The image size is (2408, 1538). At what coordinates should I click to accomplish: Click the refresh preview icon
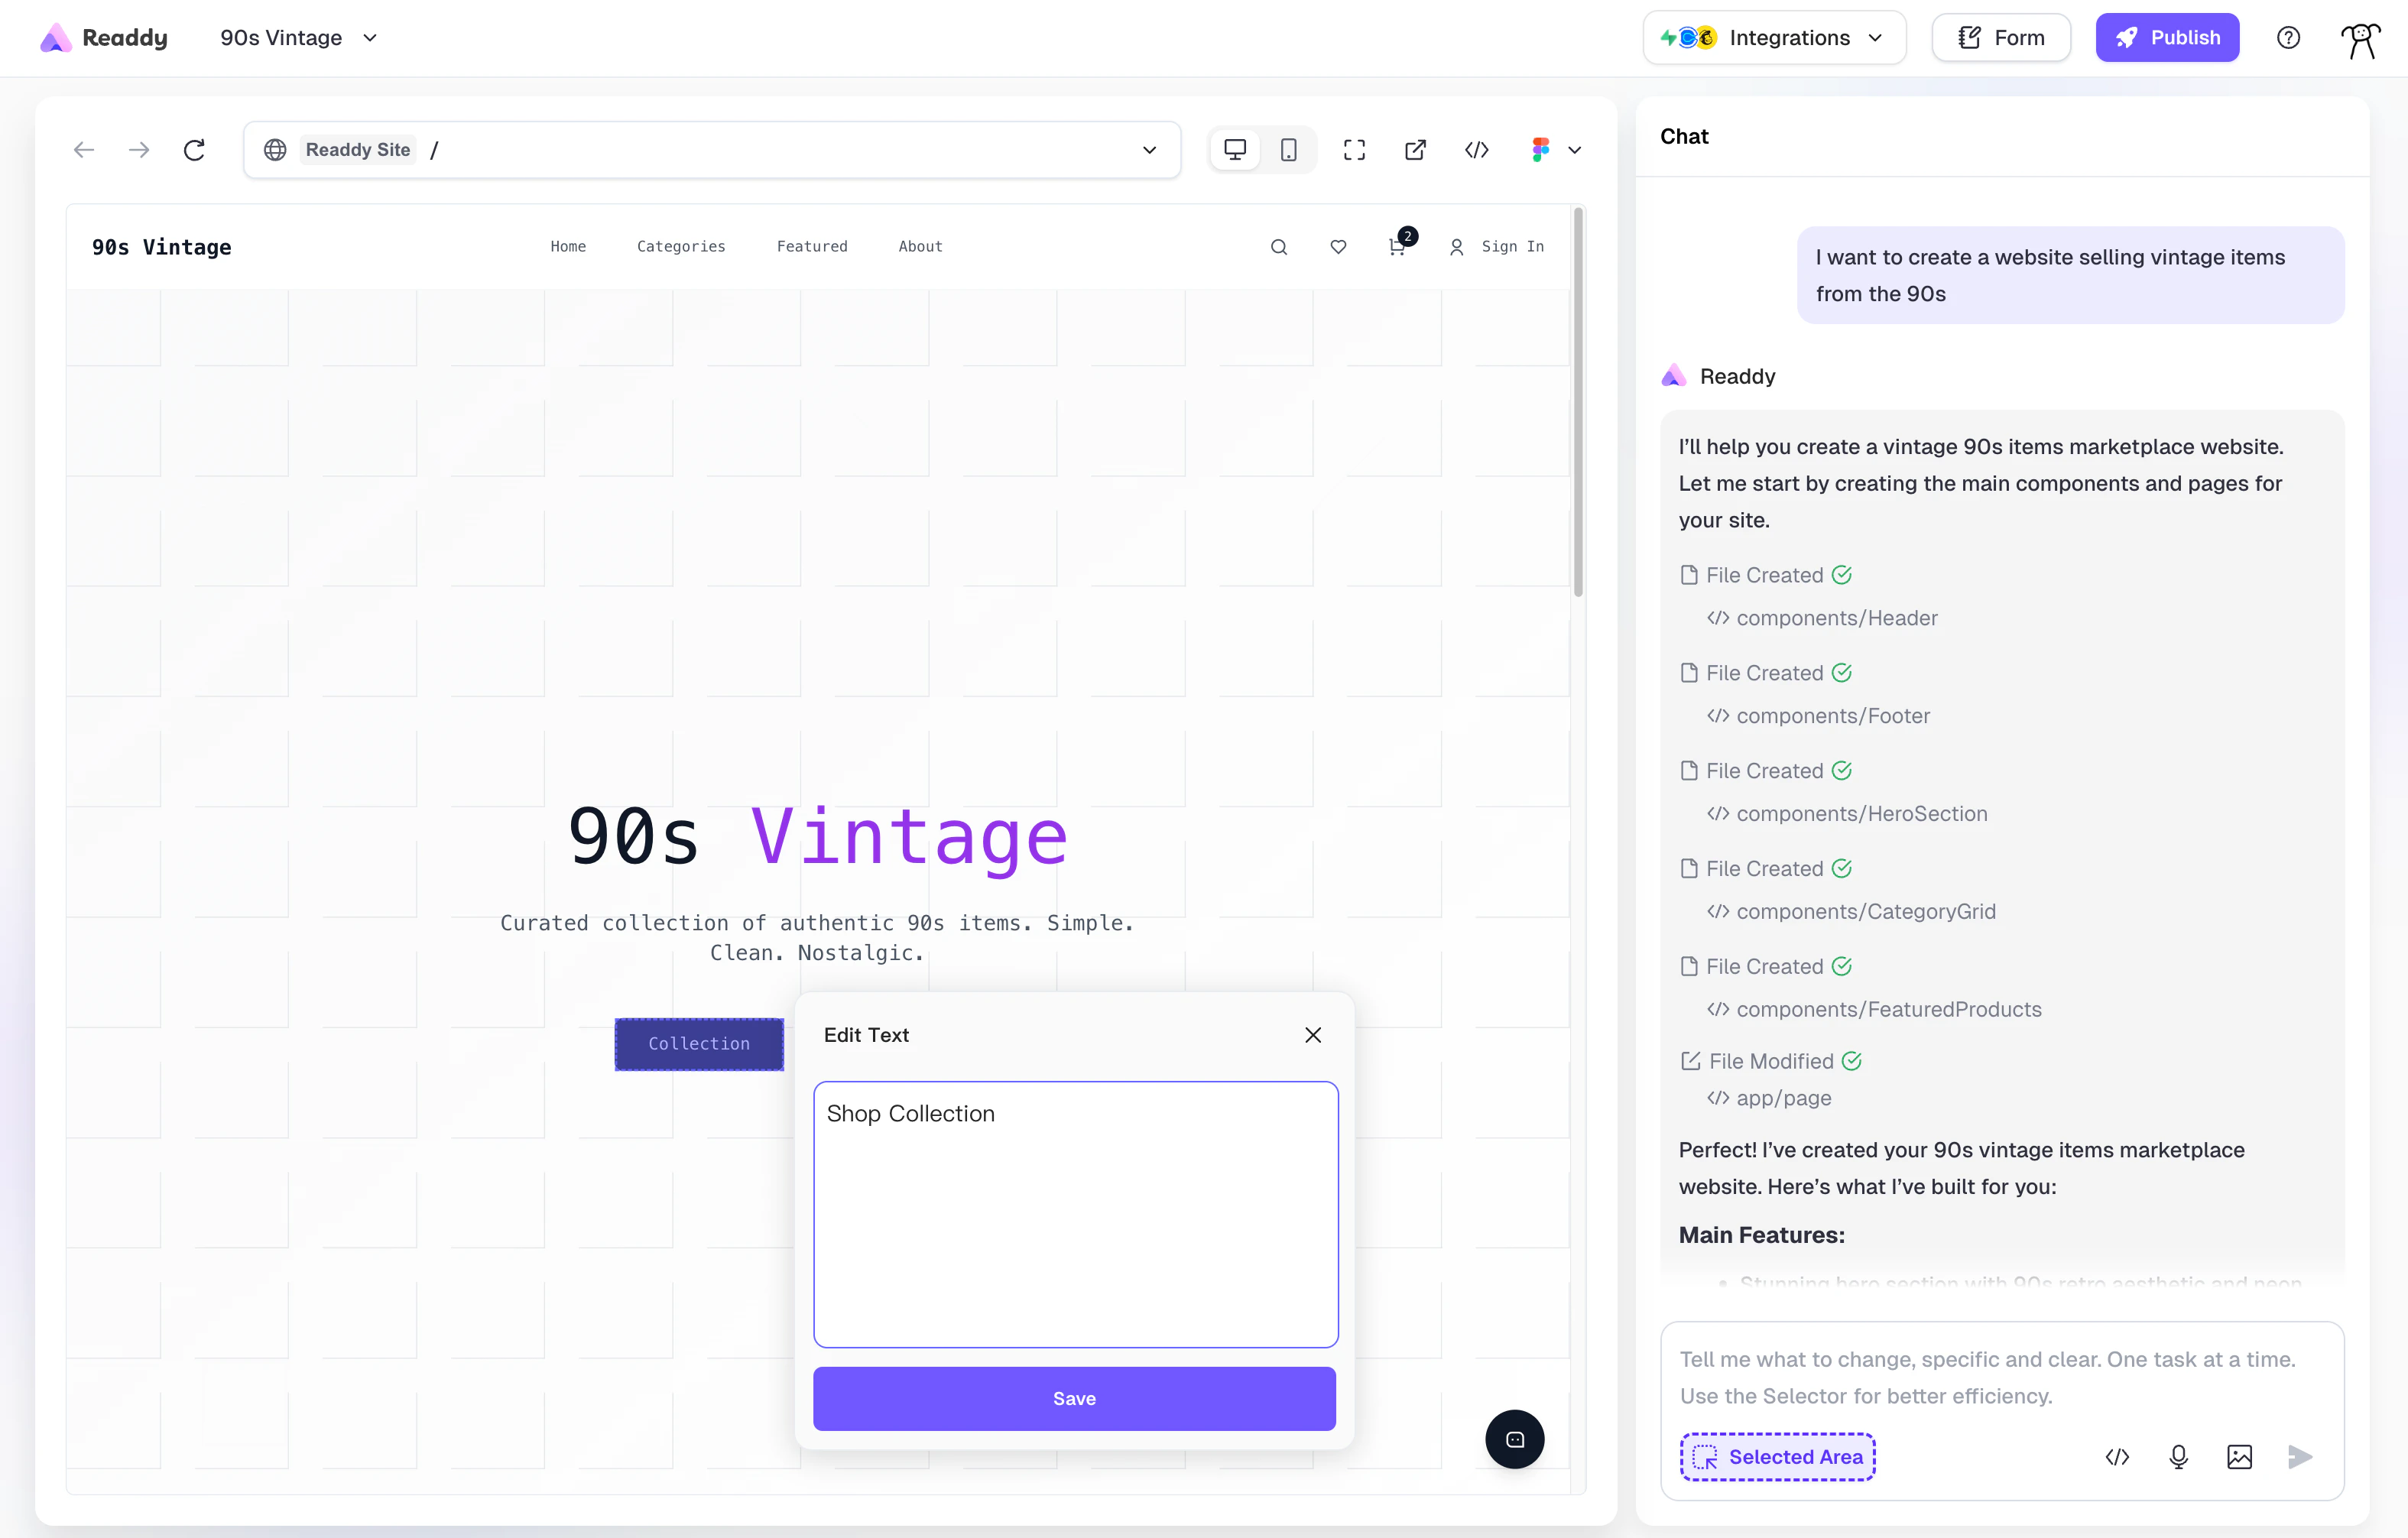point(194,150)
